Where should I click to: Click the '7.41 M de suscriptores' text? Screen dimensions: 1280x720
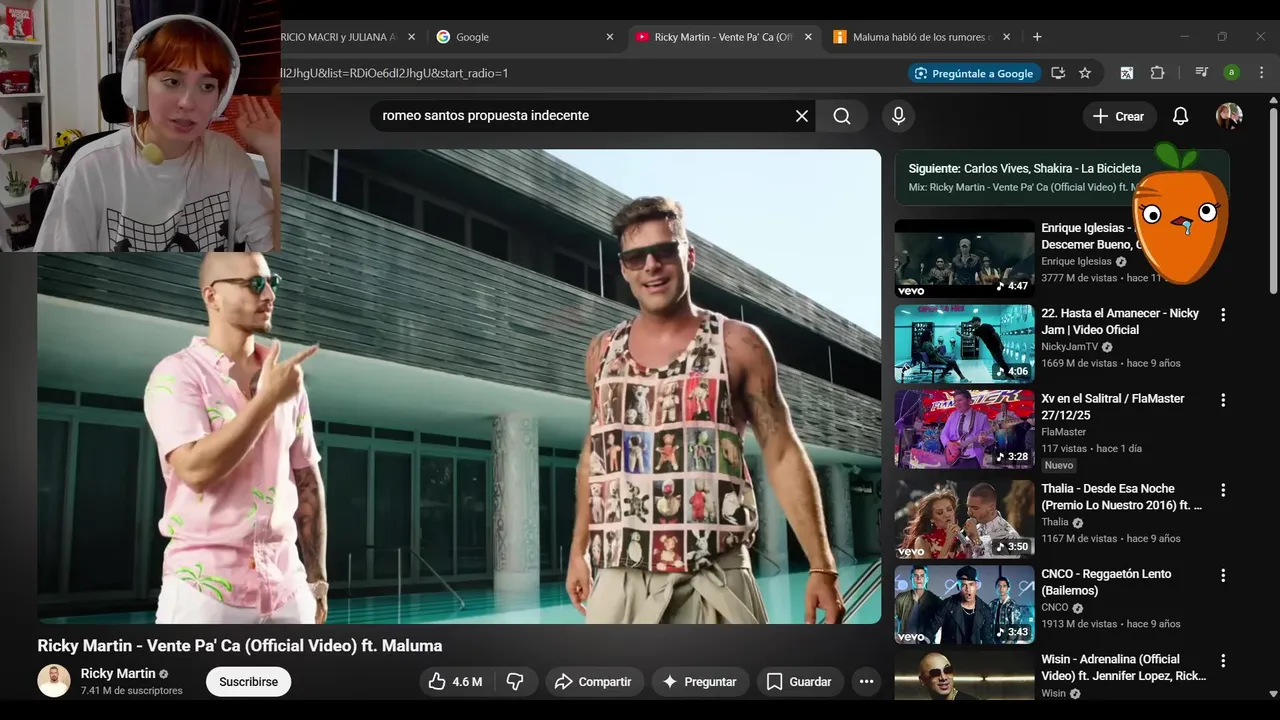pyautogui.click(x=132, y=691)
